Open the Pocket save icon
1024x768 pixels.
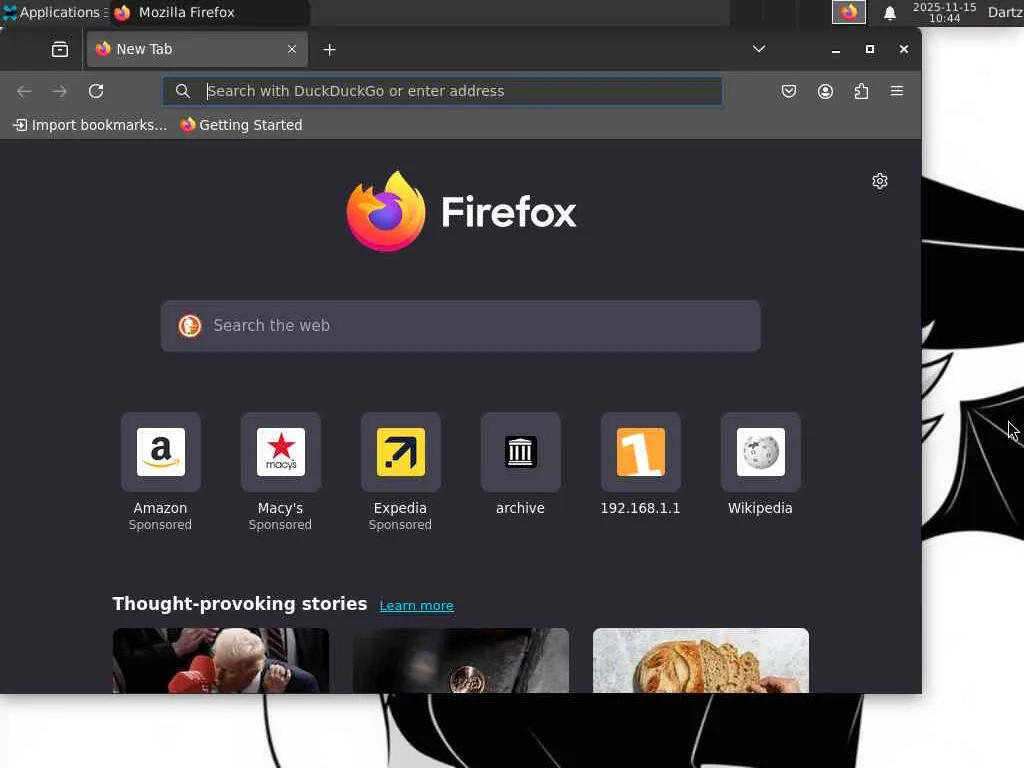click(x=789, y=91)
